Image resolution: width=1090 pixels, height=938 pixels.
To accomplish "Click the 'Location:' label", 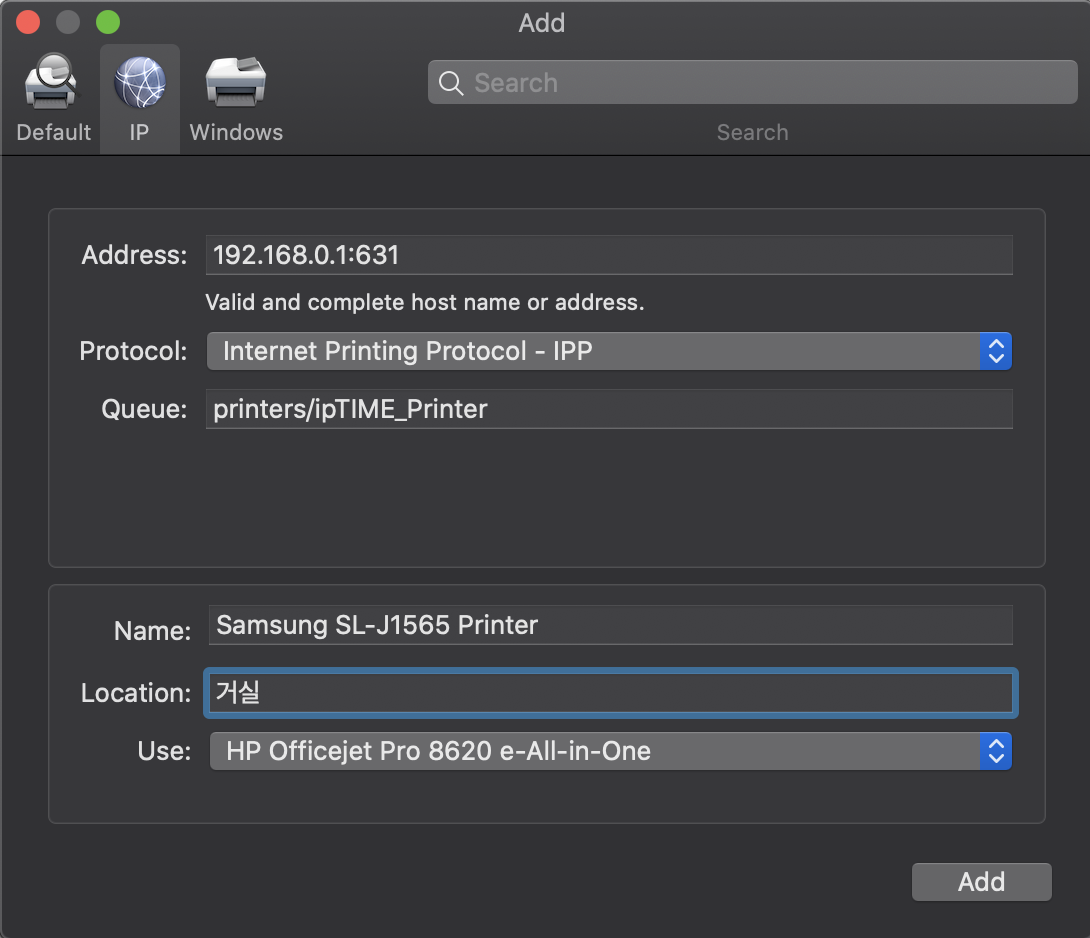I will 136,693.
